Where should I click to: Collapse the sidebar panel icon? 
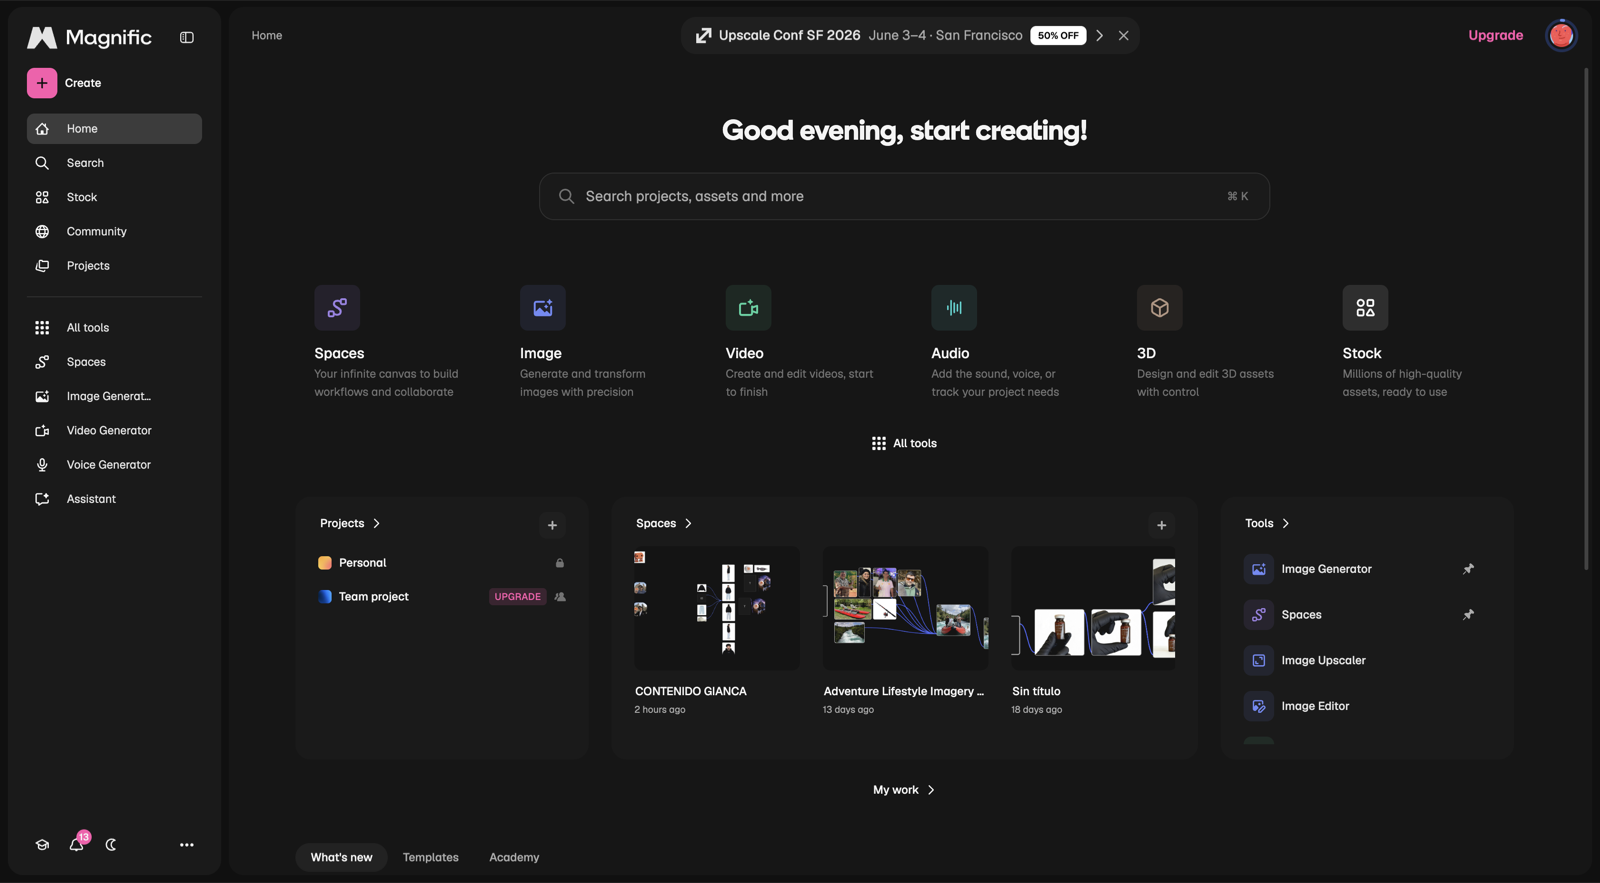187,37
